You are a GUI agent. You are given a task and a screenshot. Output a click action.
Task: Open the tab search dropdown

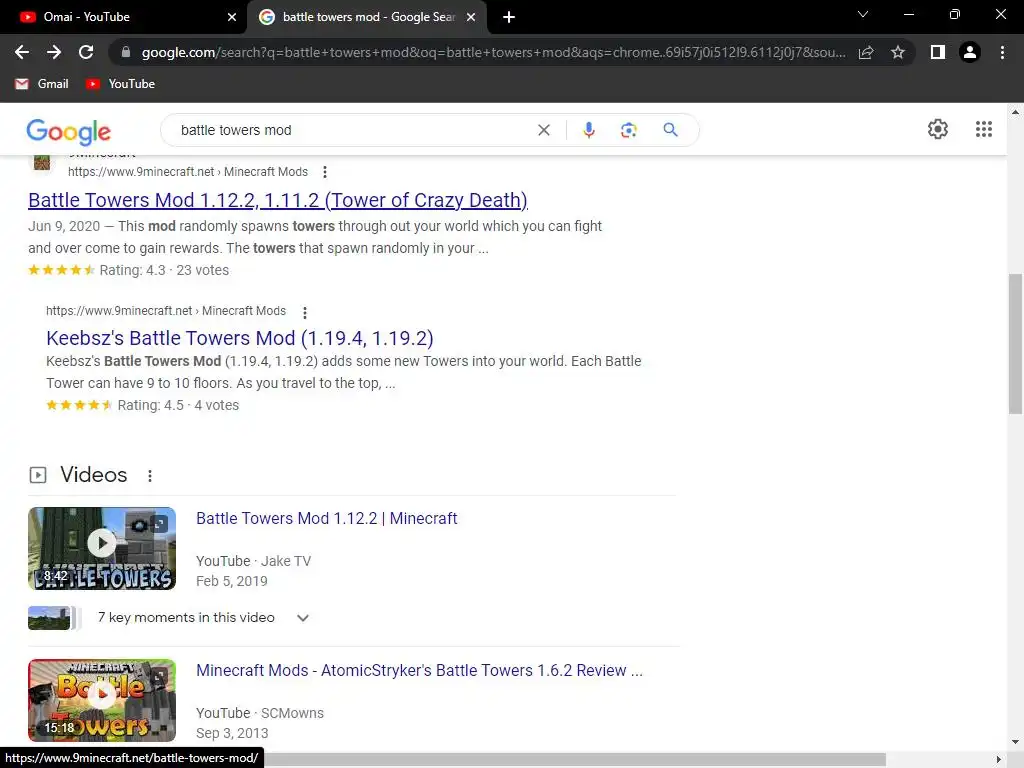pos(863,14)
